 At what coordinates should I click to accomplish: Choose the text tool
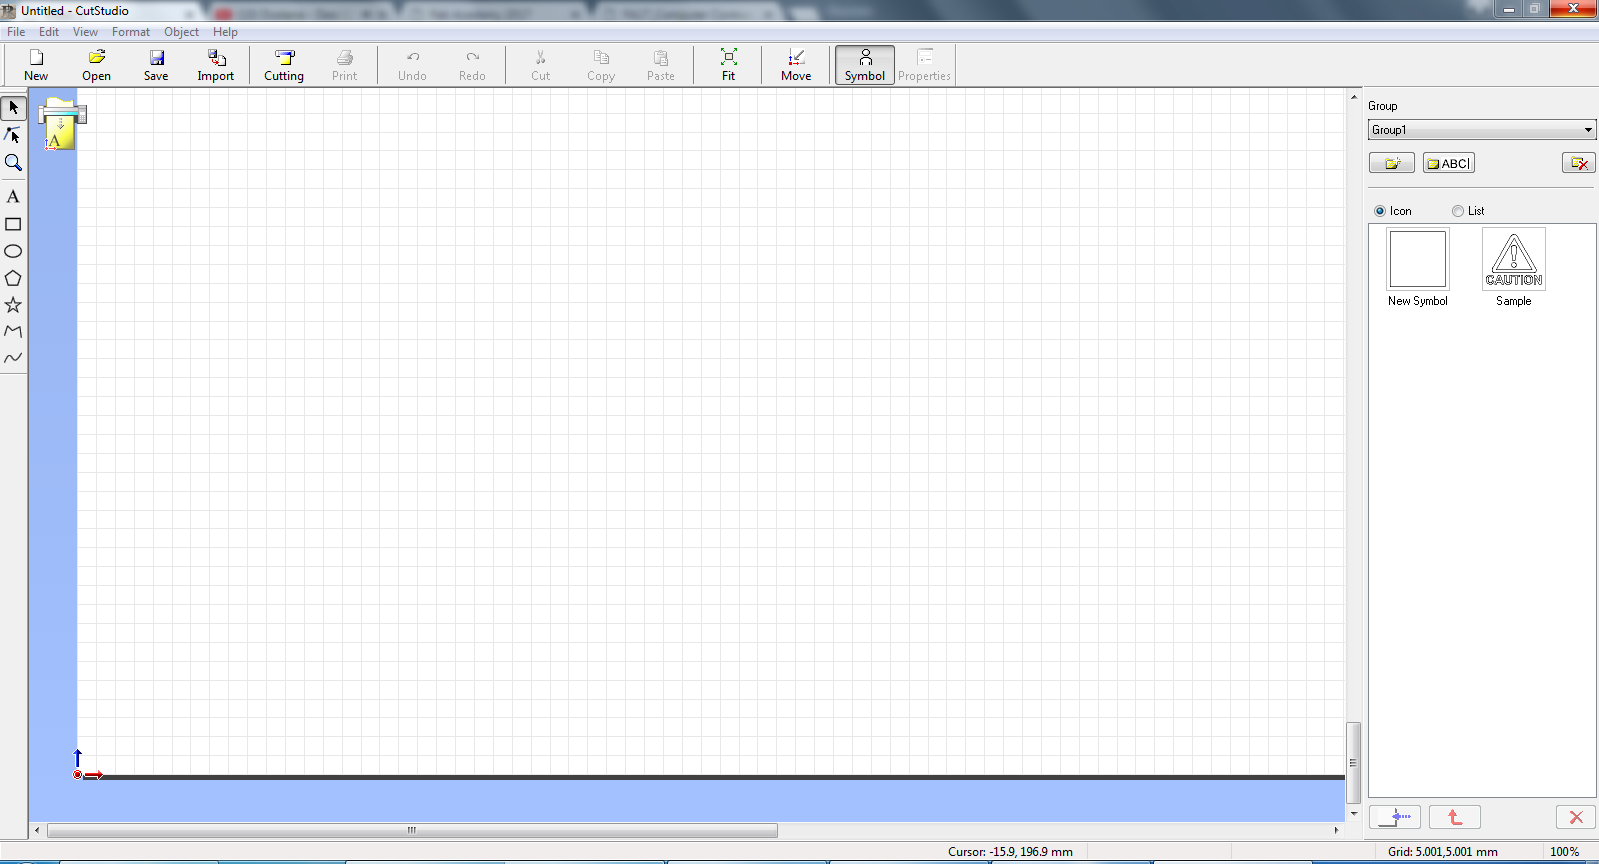pos(13,197)
